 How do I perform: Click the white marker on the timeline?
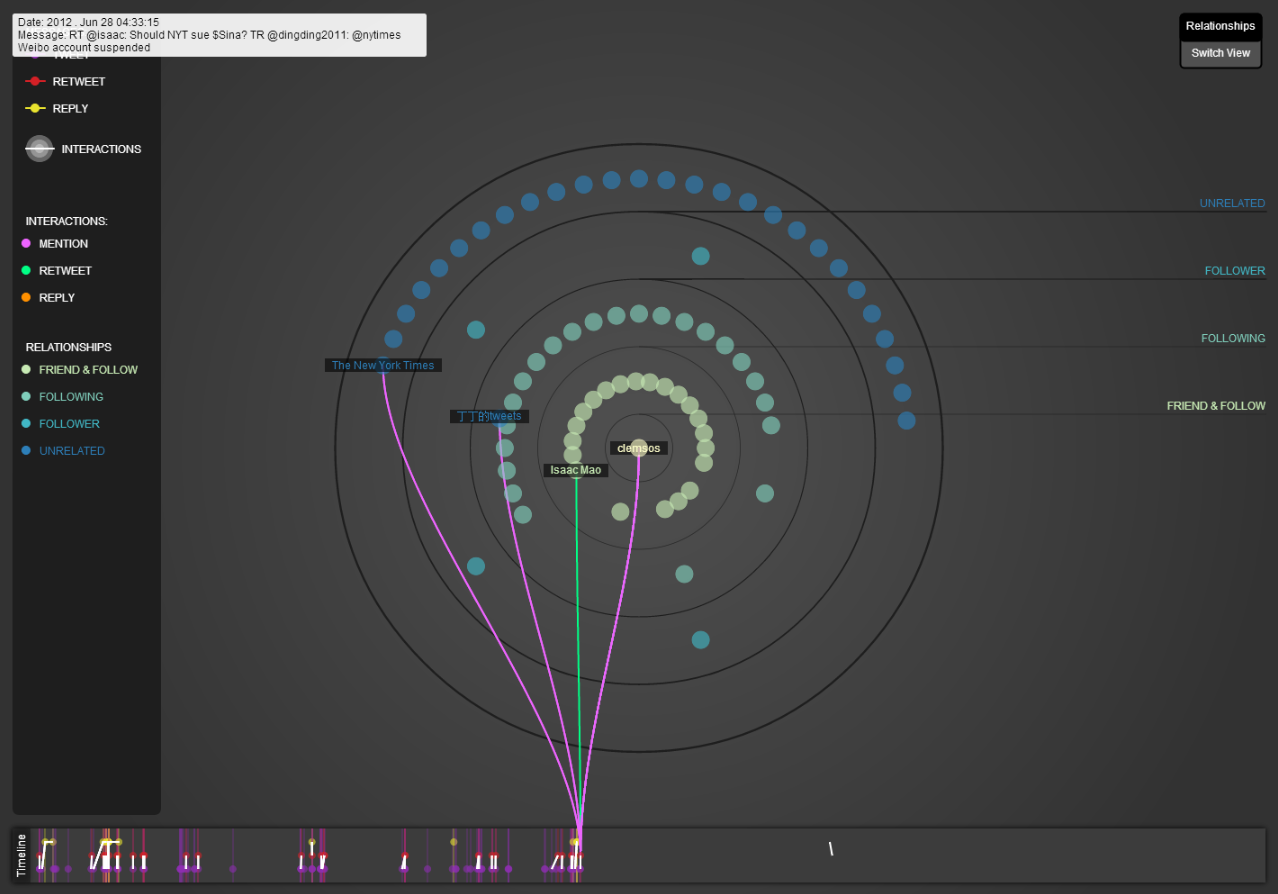tap(831, 849)
